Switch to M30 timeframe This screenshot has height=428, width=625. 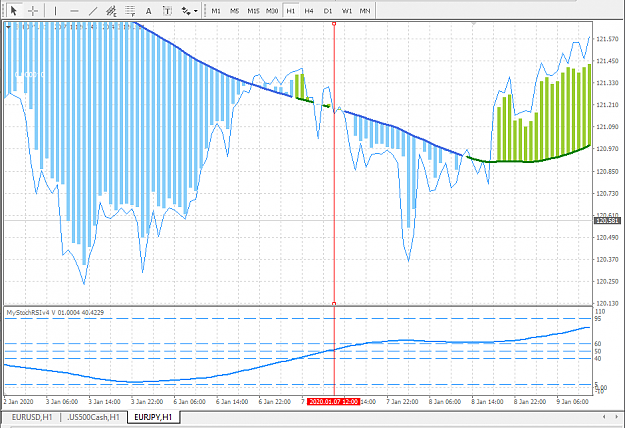point(272,11)
